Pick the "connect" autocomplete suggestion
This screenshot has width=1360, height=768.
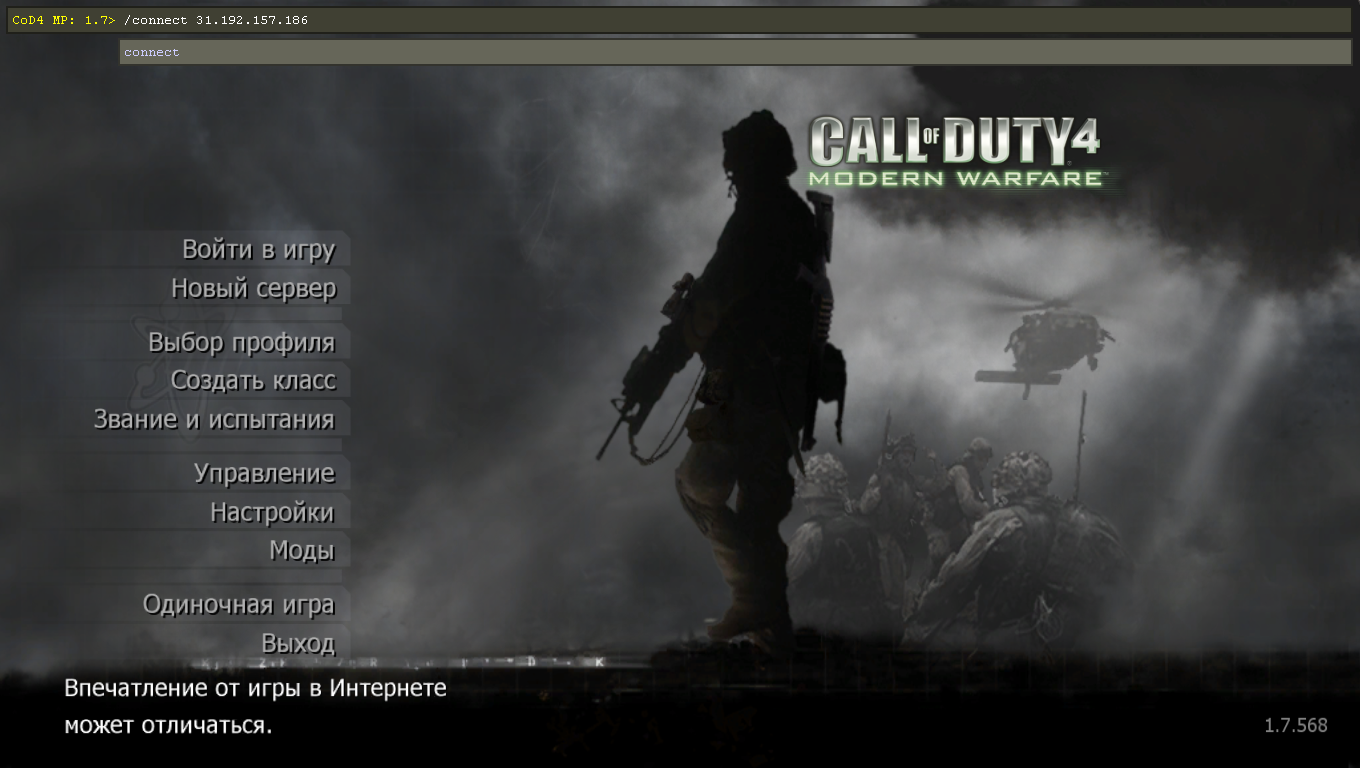(152, 52)
